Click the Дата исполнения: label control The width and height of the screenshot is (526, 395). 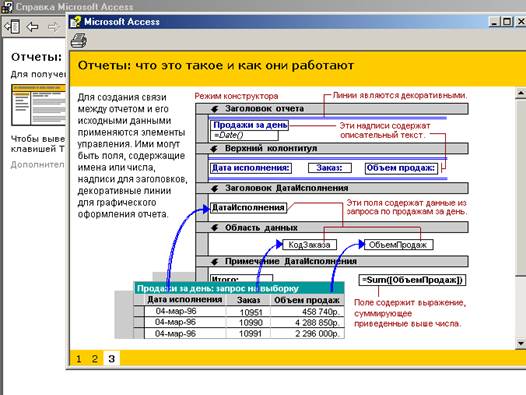[x=251, y=168]
